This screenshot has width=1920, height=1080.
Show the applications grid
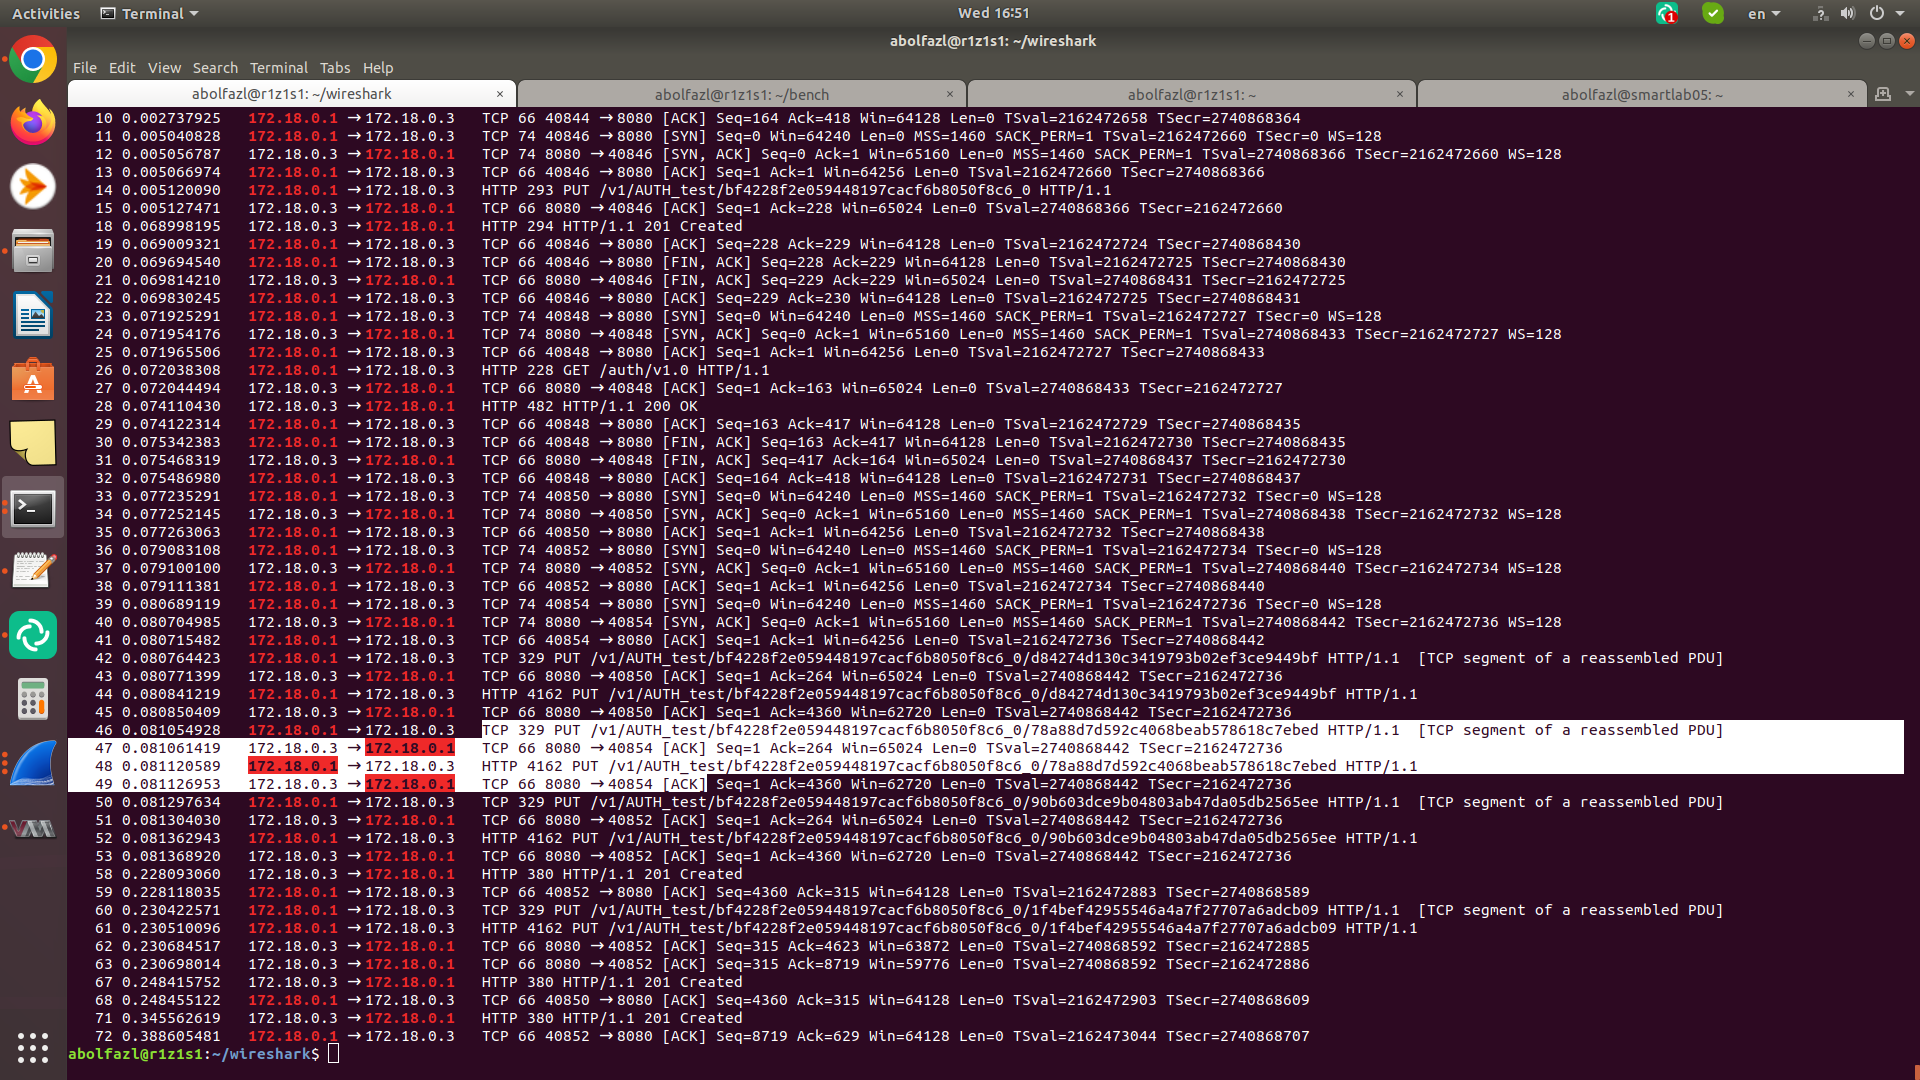[33, 1047]
